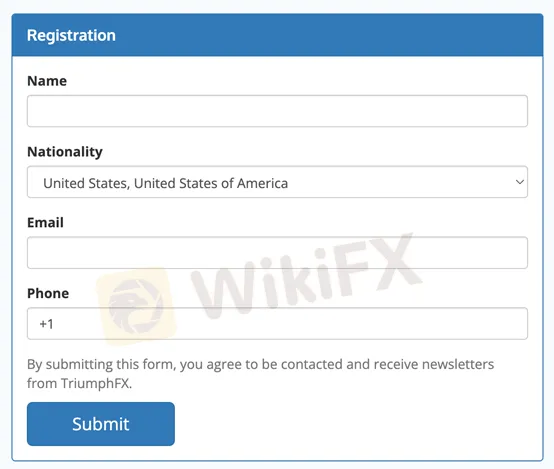554x469 pixels.
Task: Select the 'United States, United States of America' text
Action: [x=165, y=183]
